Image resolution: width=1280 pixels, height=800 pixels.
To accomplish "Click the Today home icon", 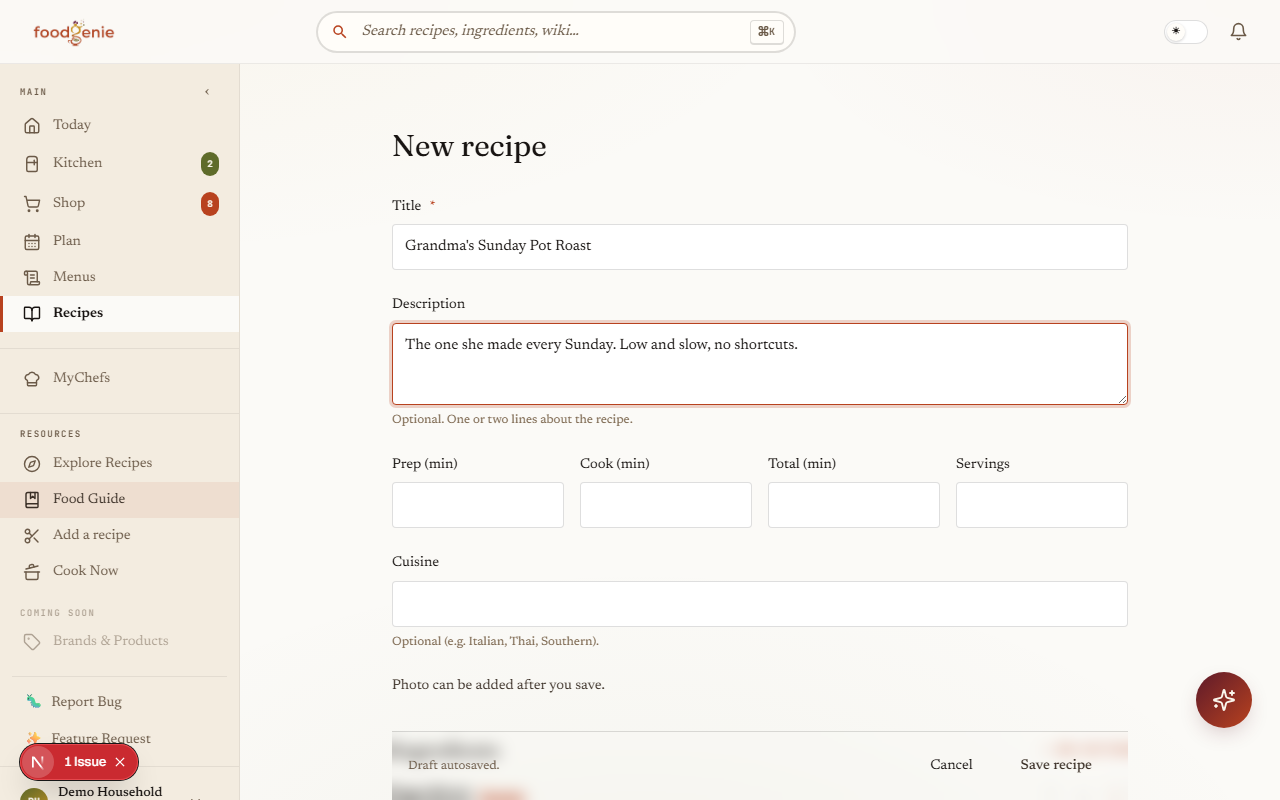I will [32, 125].
